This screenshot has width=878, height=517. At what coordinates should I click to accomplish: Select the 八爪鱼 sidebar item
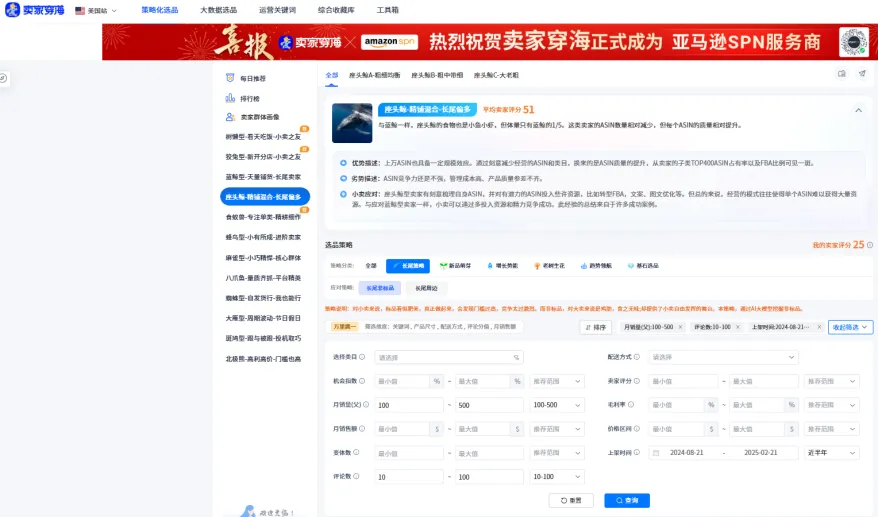[x=263, y=278]
